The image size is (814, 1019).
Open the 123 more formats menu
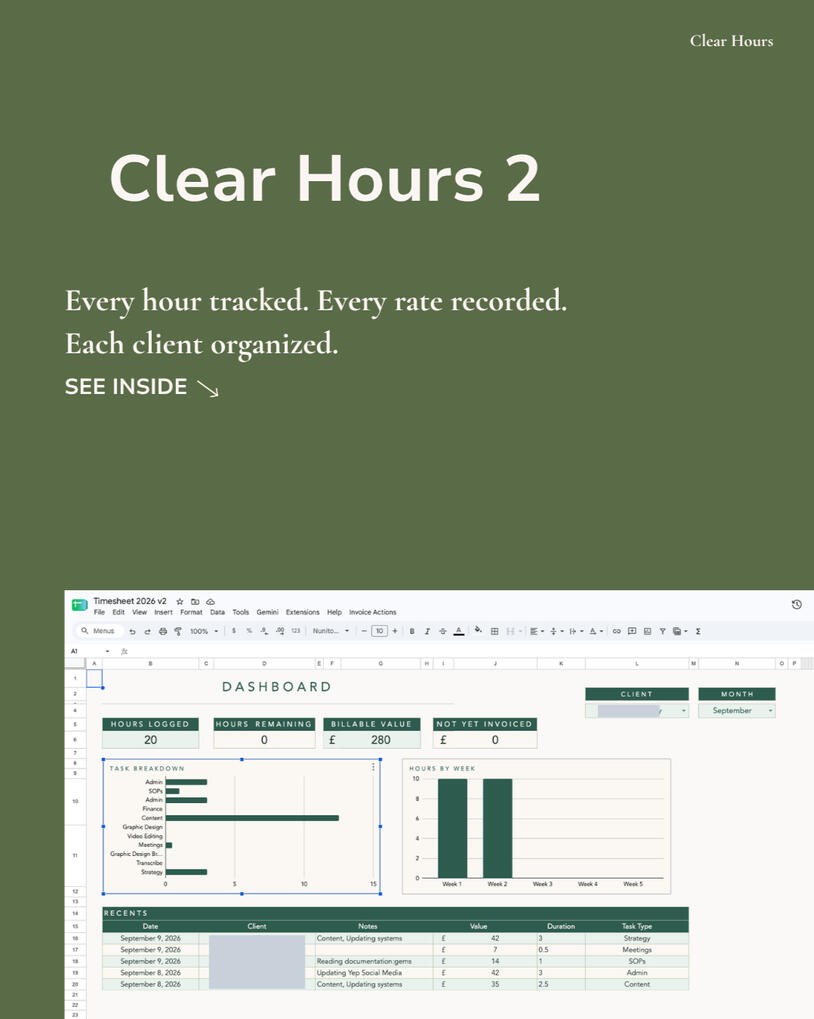[x=296, y=631]
